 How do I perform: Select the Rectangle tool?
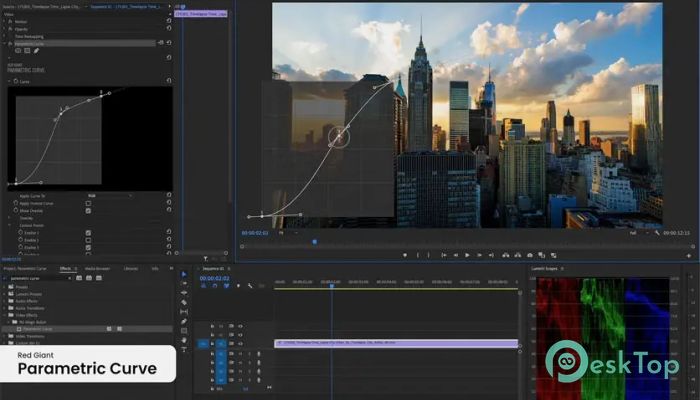coord(184,331)
